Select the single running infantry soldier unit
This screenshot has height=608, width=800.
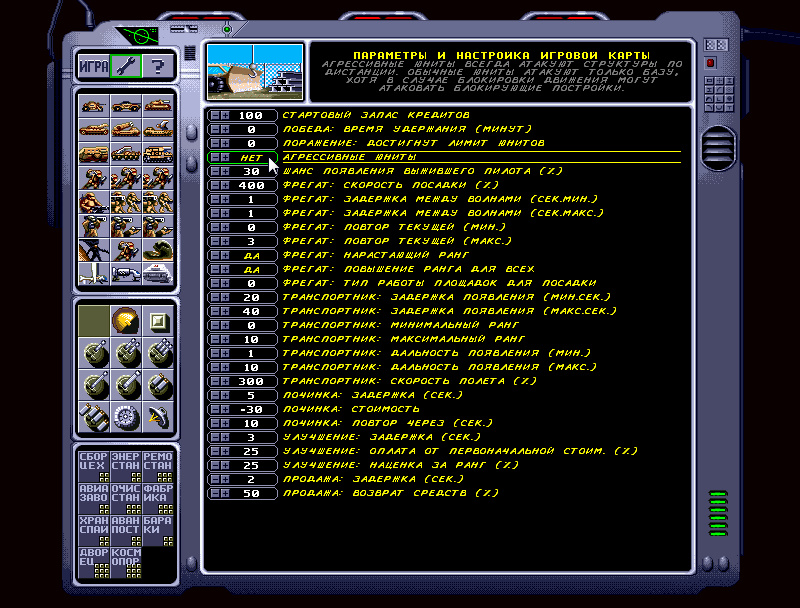click(x=94, y=178)
